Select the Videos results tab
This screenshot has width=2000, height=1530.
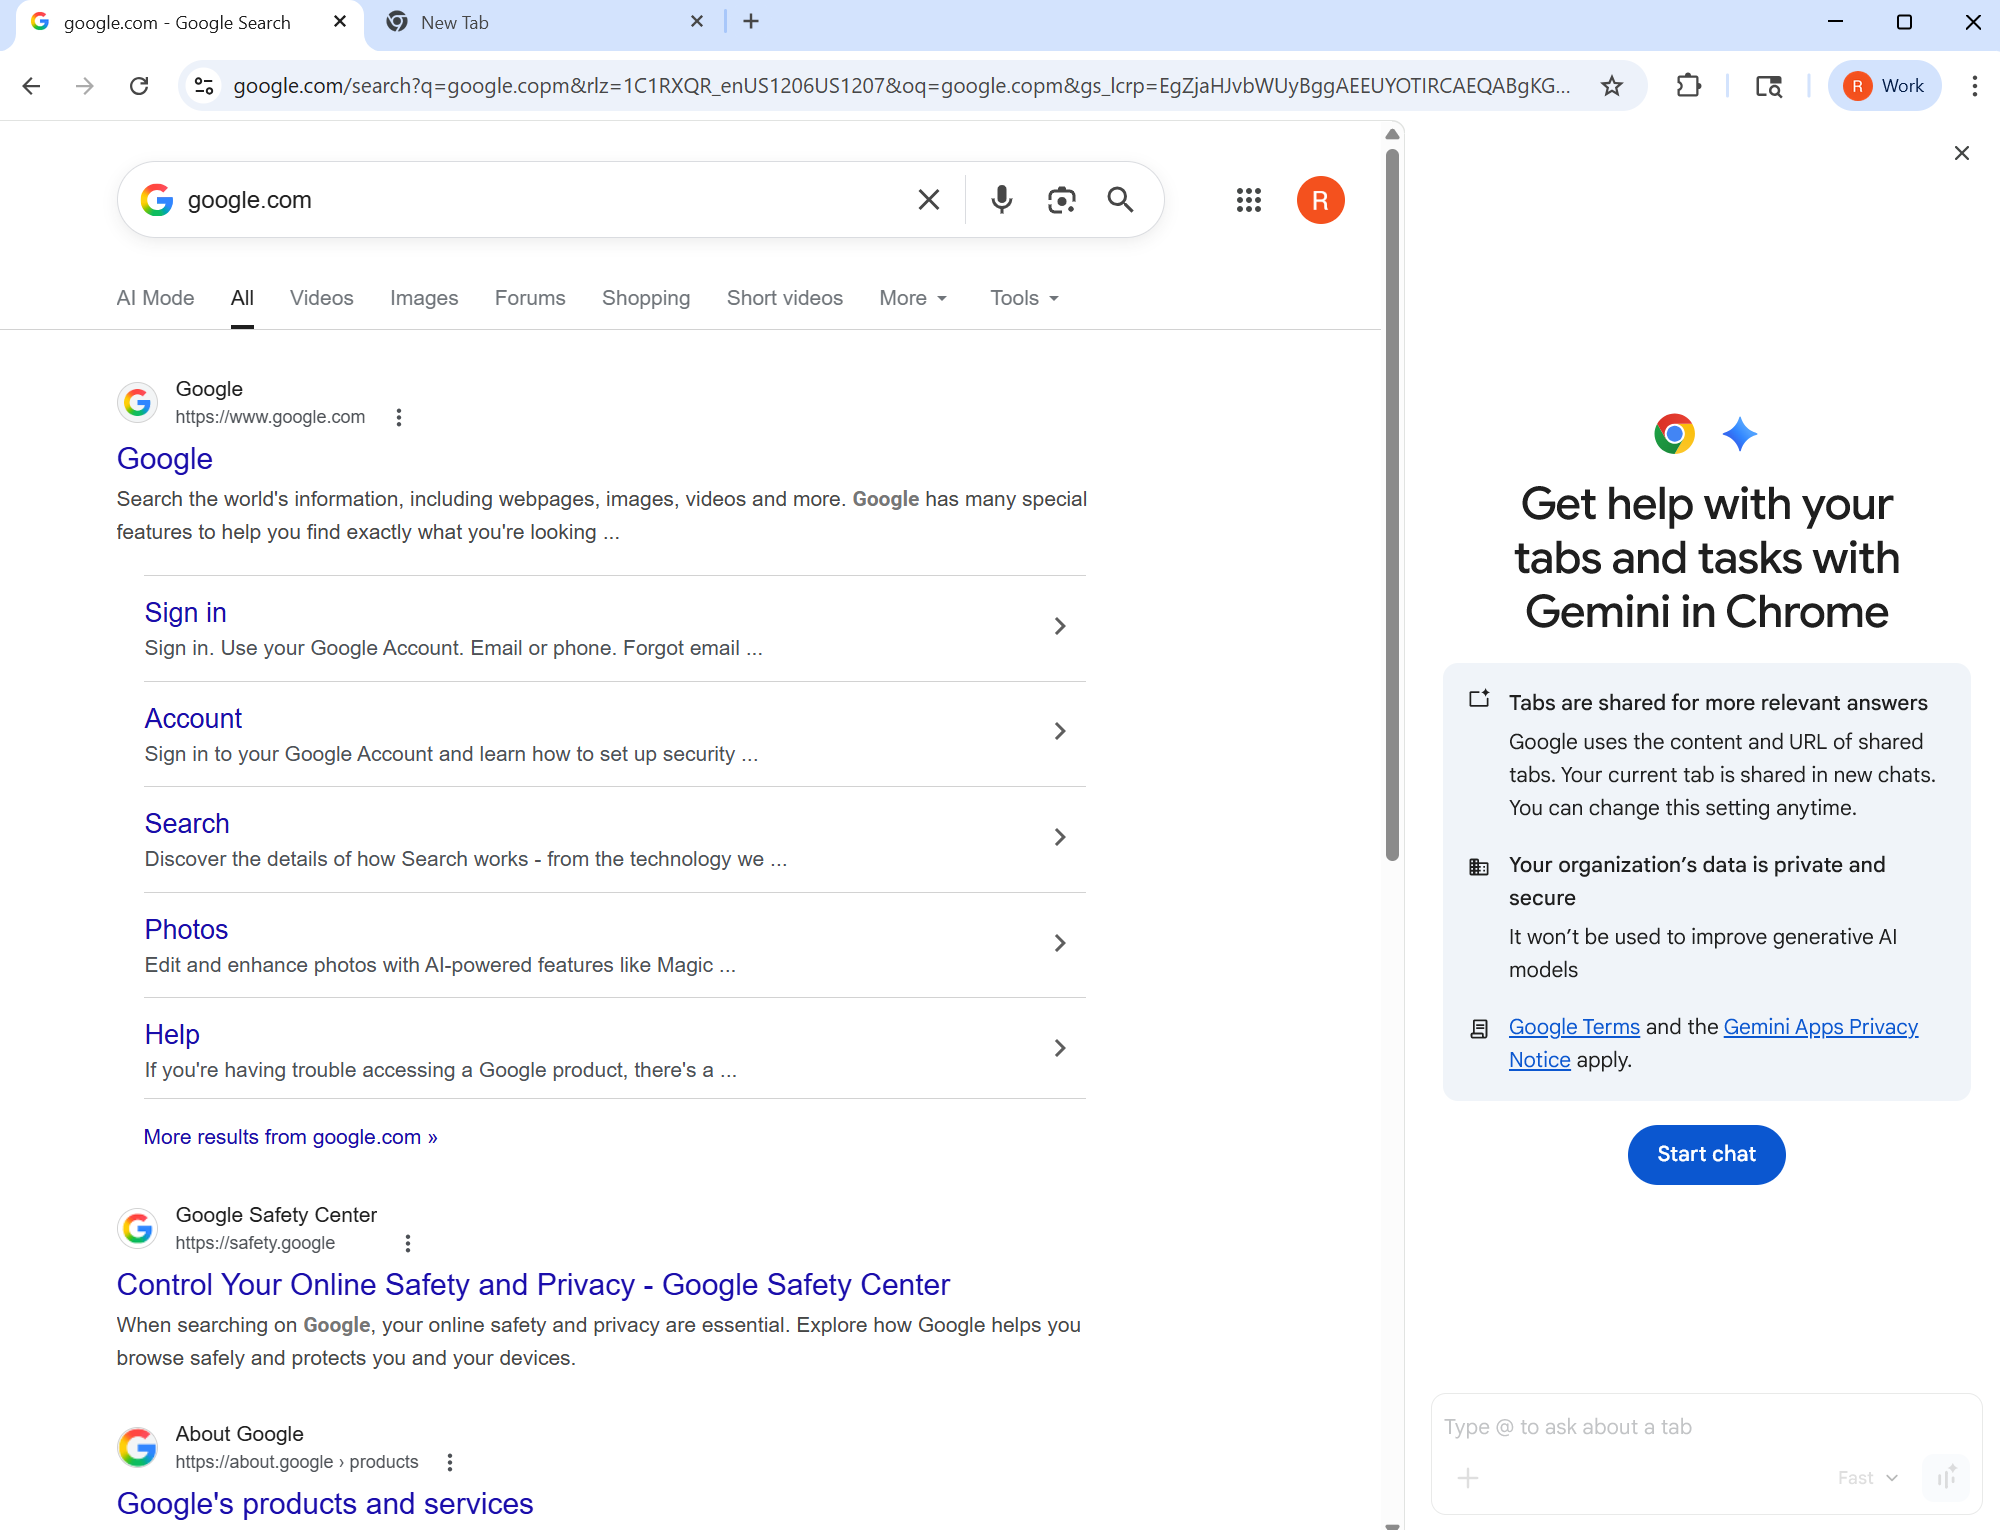click(x=321, y=298)
